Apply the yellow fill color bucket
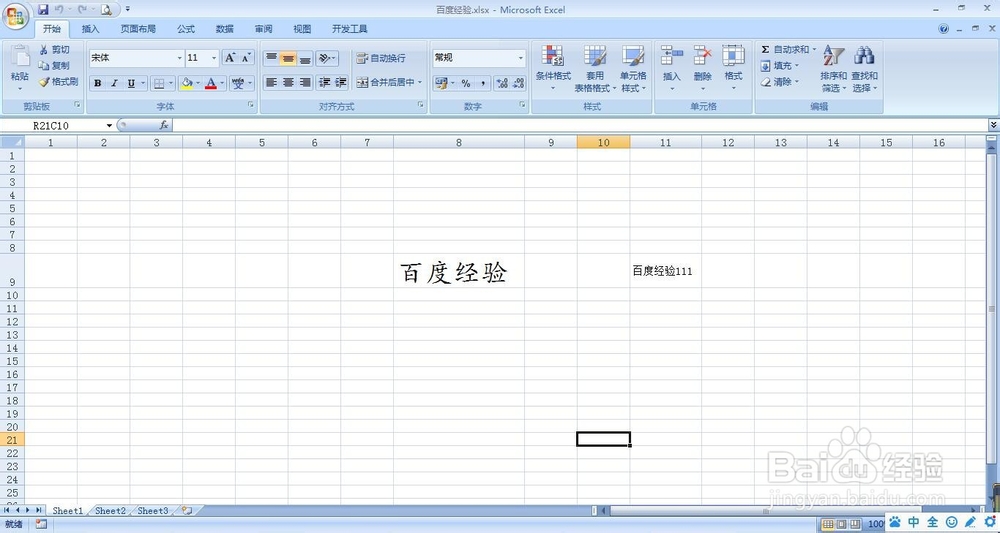The width and height of the screenshot is (1000, 533). [x=187, y=83]
